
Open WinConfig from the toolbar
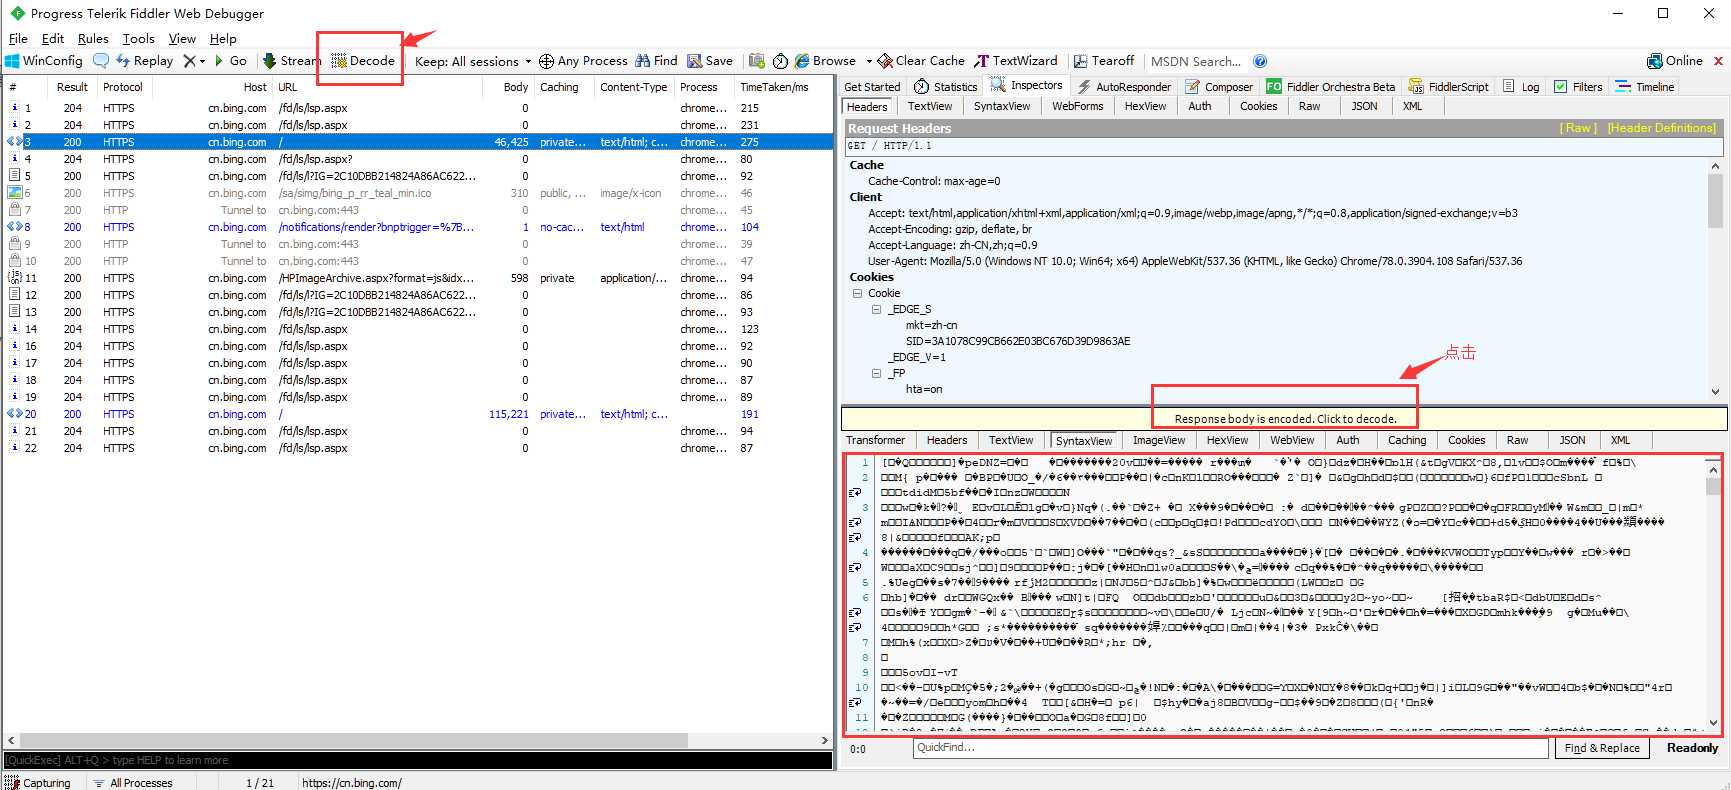(44, 61)
